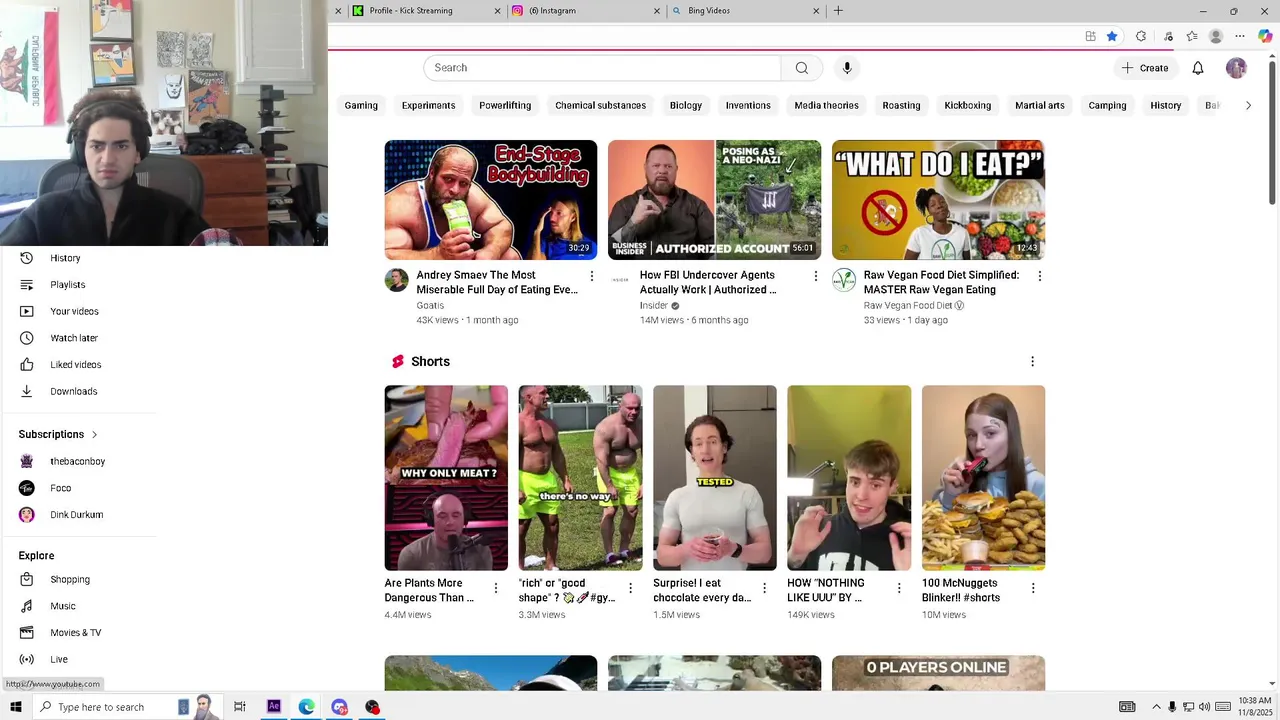Select the Chemical substances chip
Image resolution: width=1280 pixels, height=720 pixels.
pyautogui.click(x=600, y=105)
